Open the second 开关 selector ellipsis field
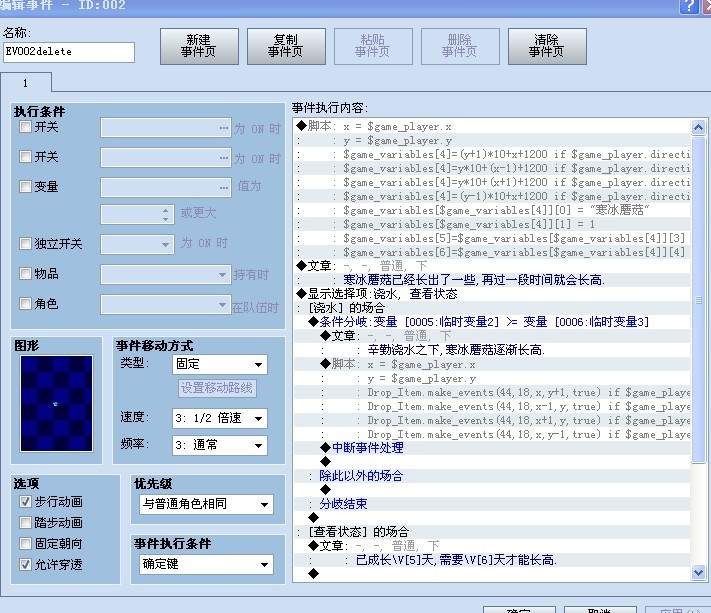711x613 pixels. 166,158
